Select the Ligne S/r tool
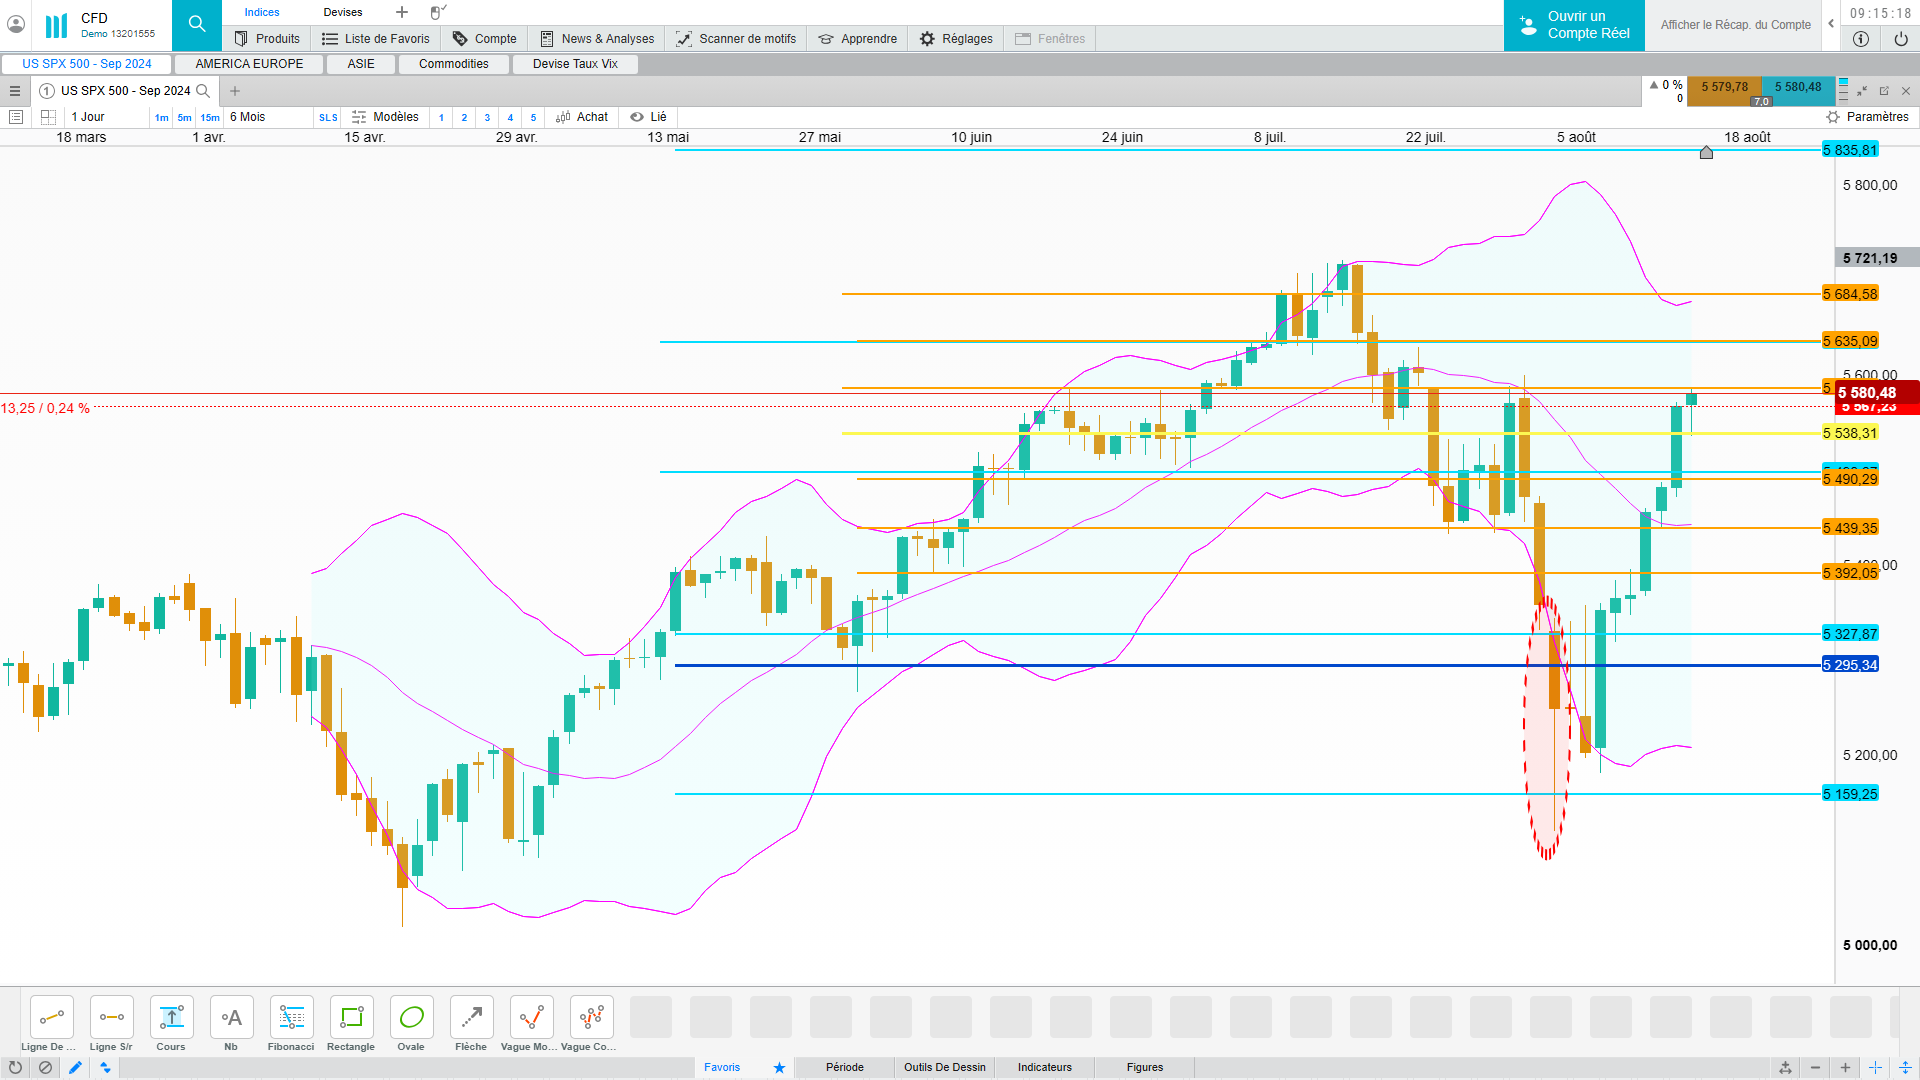Screen dimensions: 1920x1080 [x=111, y=1018]
